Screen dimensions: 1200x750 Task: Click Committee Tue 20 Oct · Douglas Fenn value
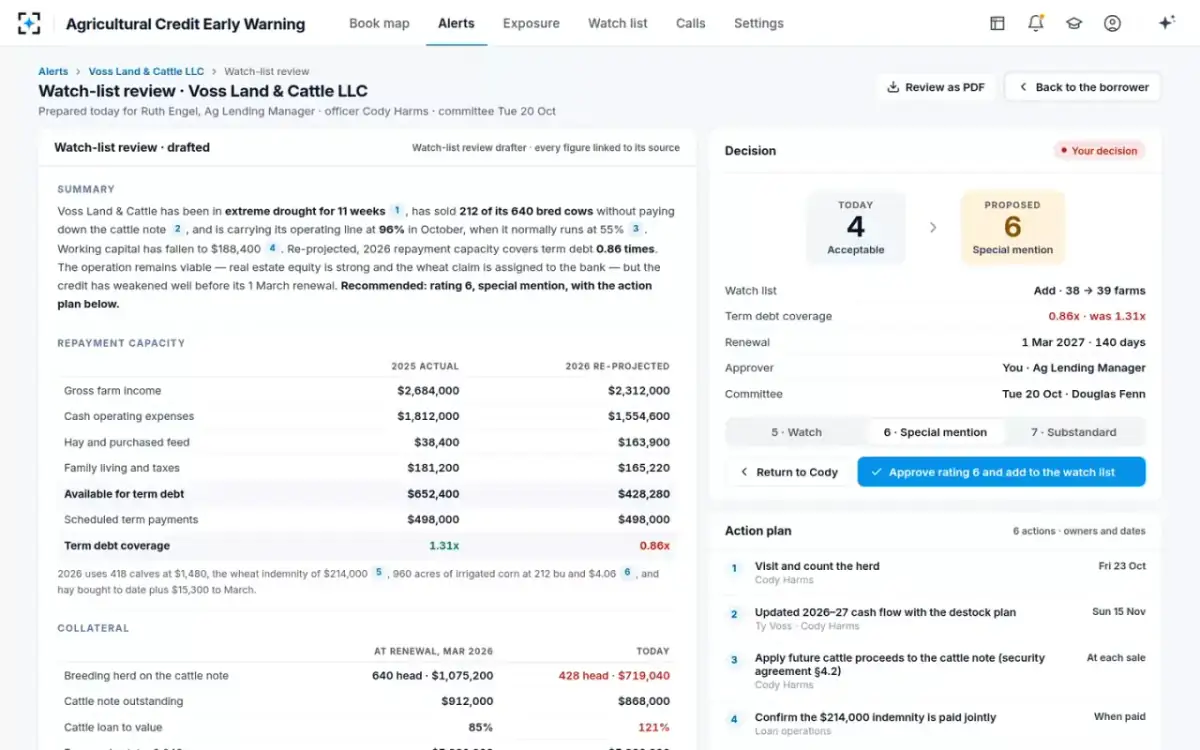coord(1074,394)
